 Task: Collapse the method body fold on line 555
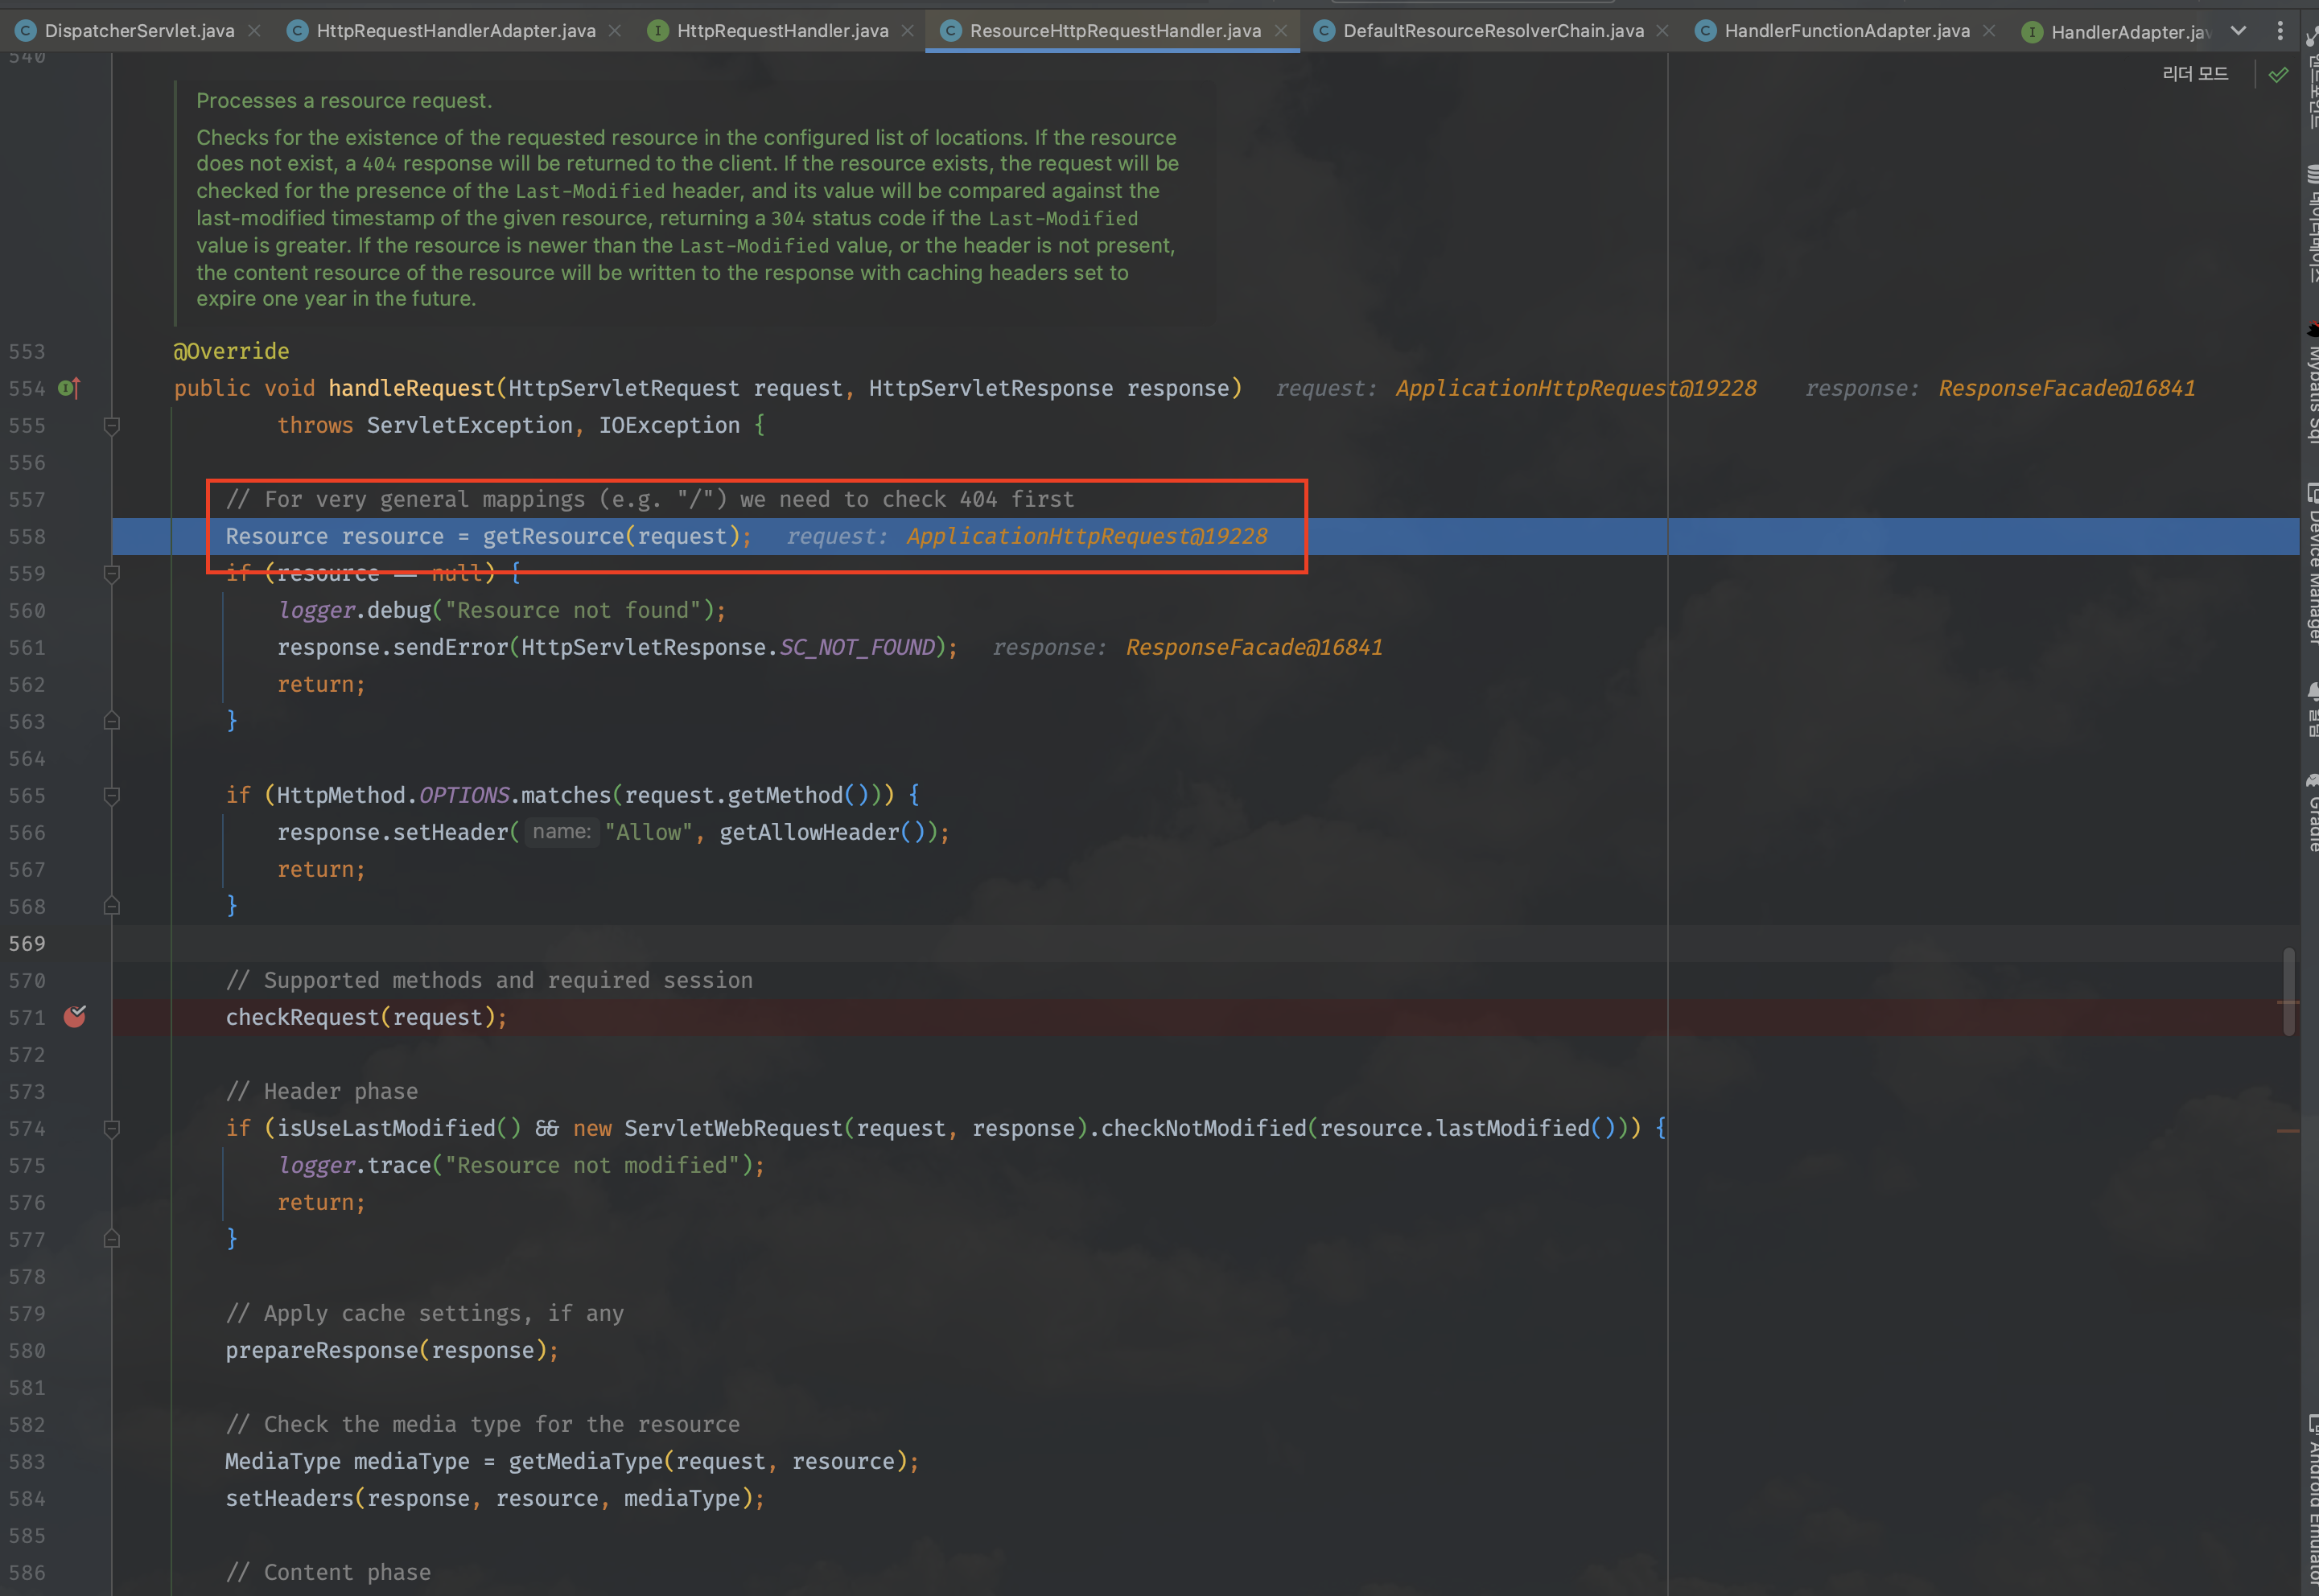112,426
